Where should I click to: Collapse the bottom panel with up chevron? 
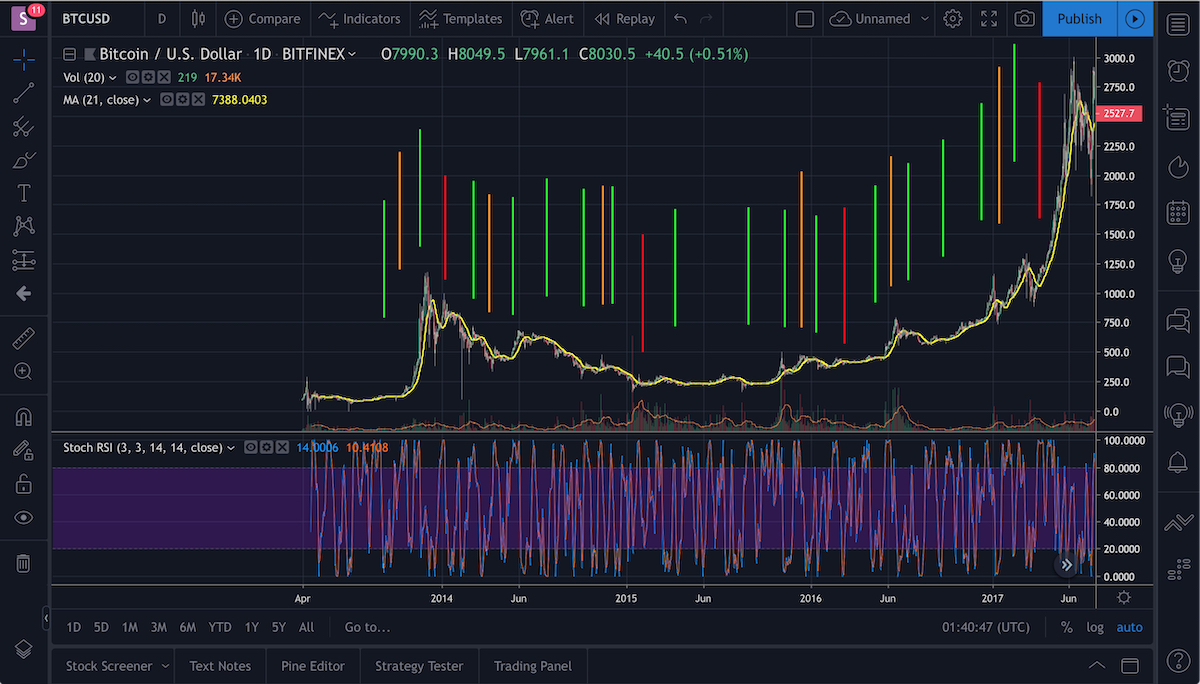(x=1097, y=666)
